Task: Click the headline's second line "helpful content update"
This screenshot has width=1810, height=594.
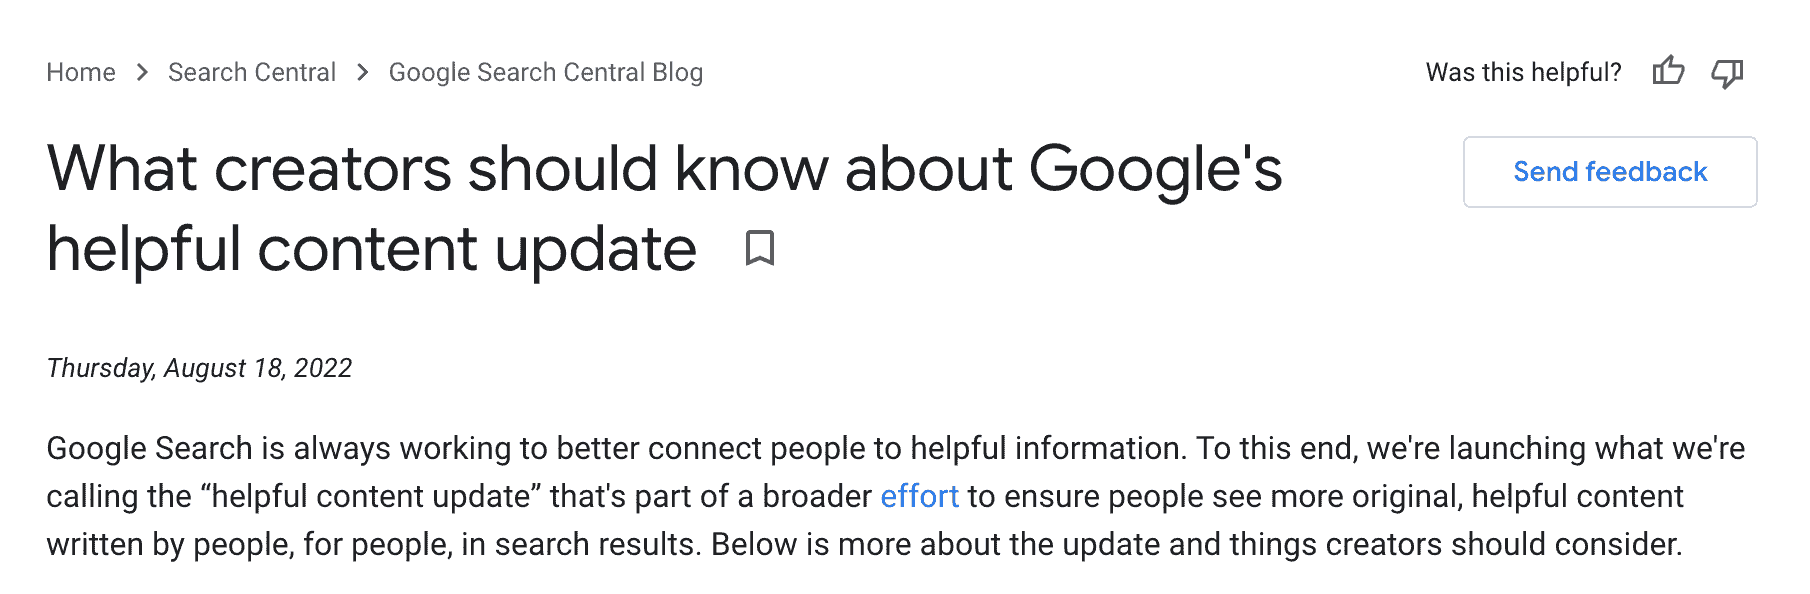Action: (372, 248)
